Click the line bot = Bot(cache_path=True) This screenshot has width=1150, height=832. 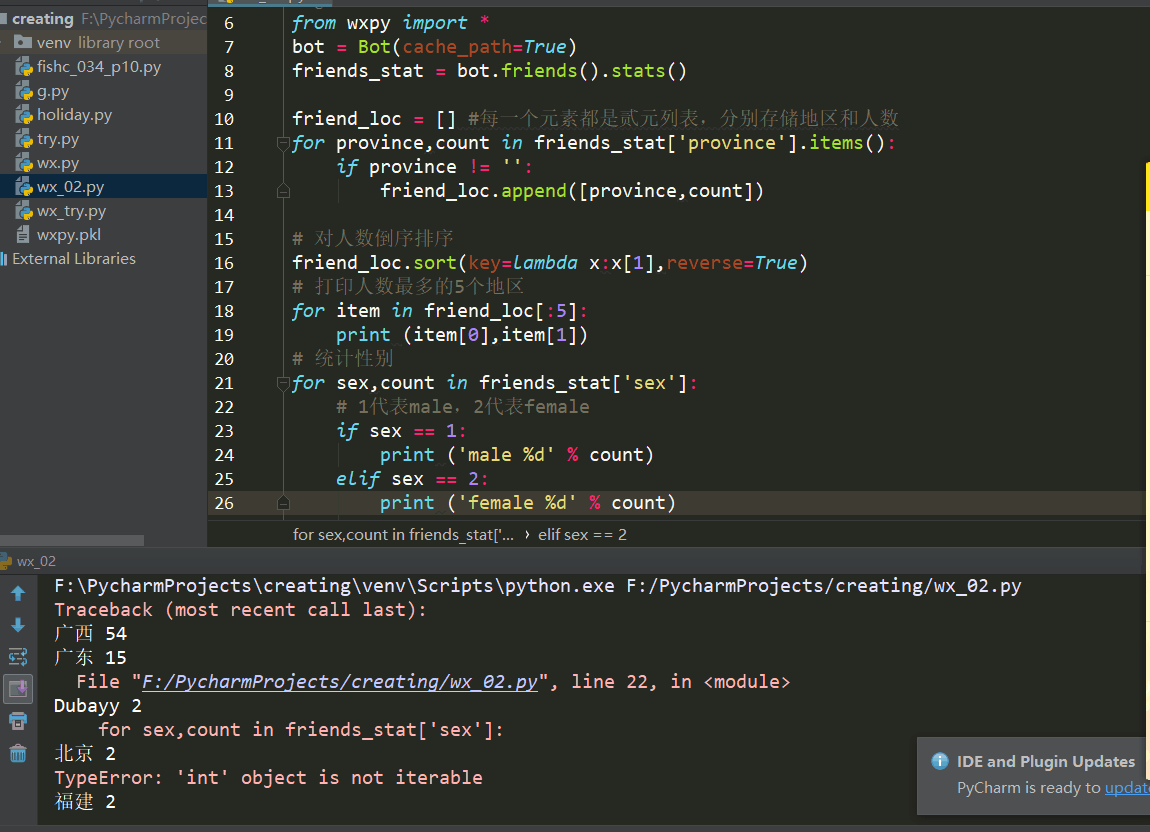point(434,47)
